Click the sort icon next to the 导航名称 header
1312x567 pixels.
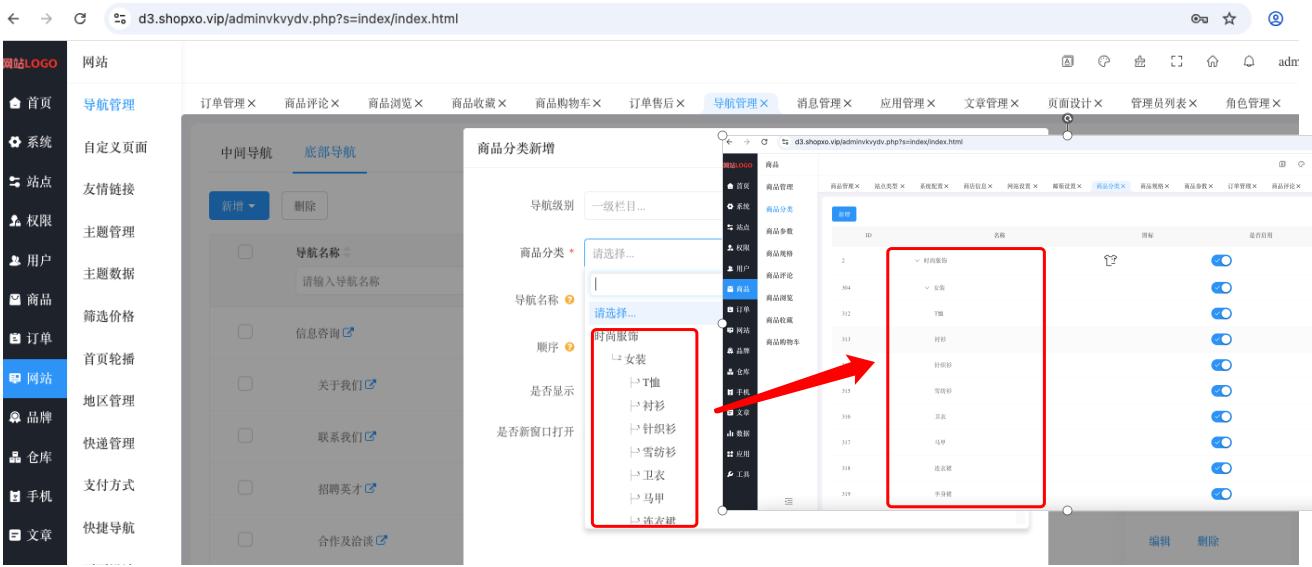click(x=347, y=253)
